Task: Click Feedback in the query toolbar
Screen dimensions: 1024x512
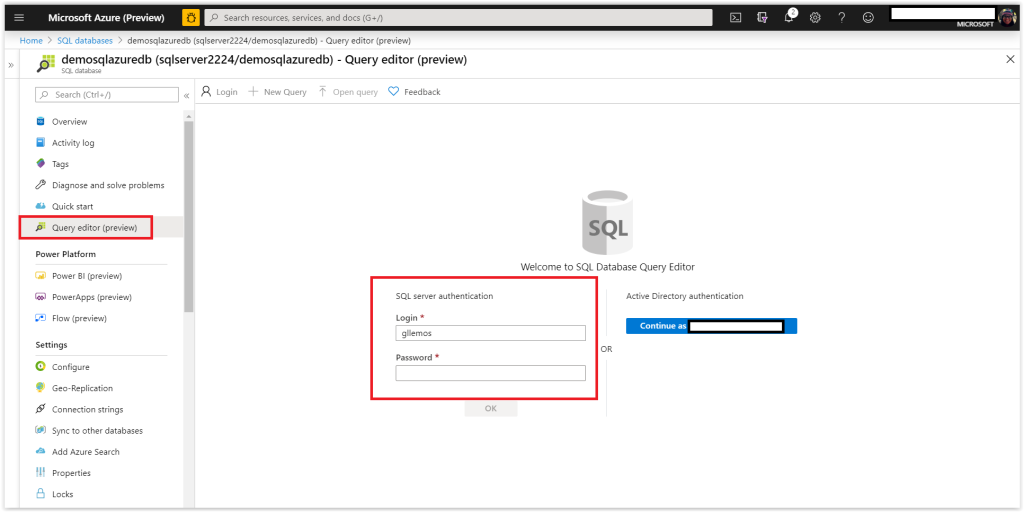Action: [415, 92]
